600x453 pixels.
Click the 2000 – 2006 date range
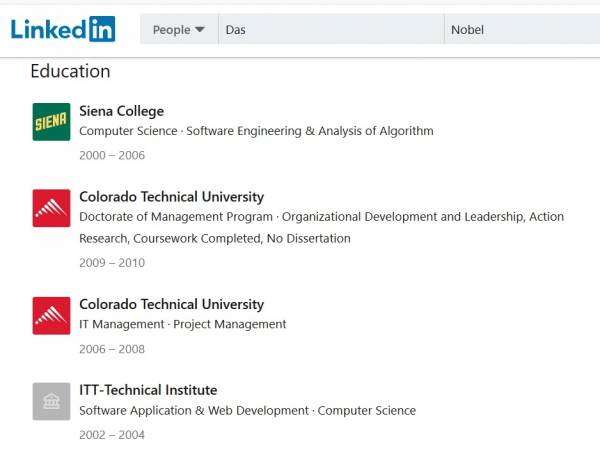coord(112,155)
